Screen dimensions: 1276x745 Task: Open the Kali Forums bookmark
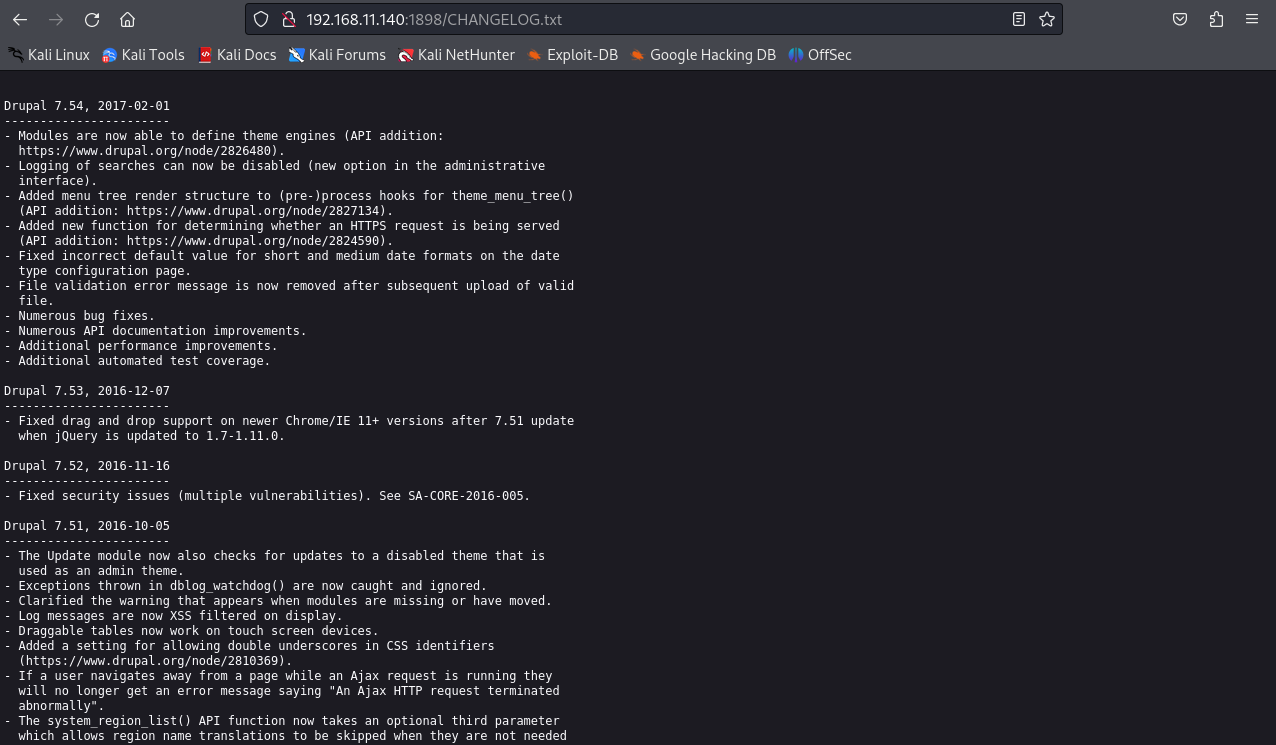point(337,55)
